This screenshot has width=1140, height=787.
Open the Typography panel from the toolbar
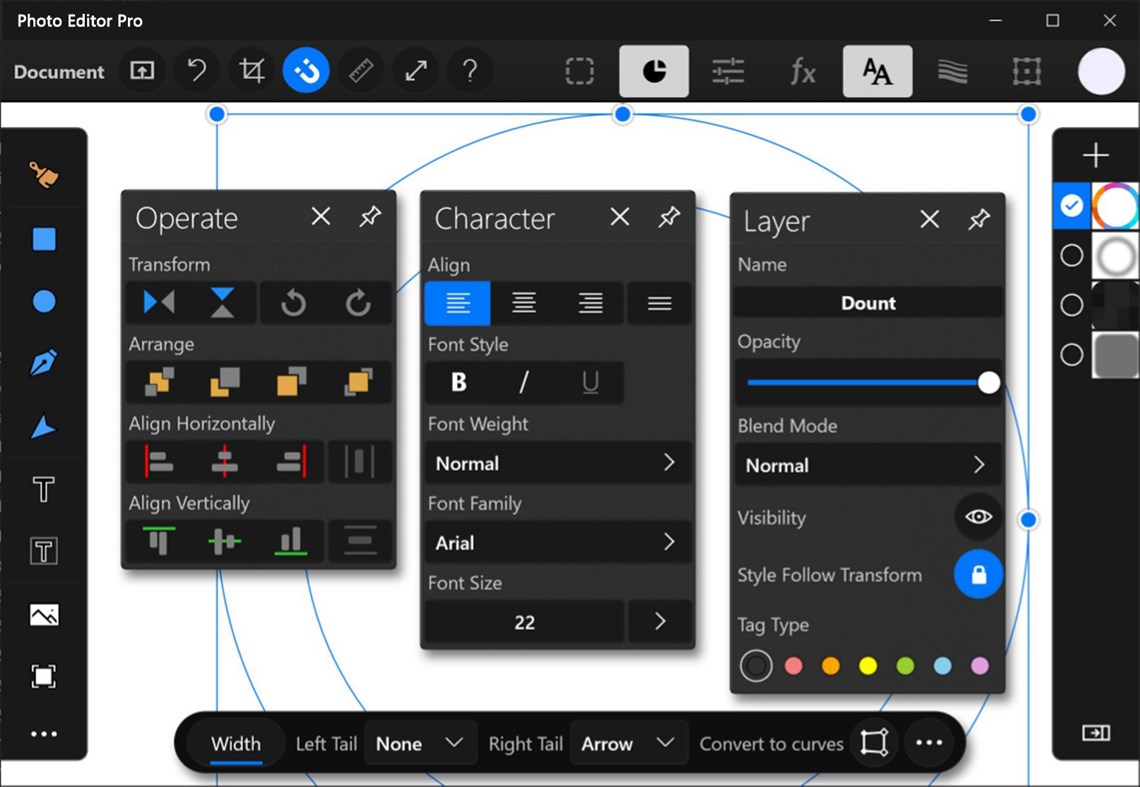pyautogui.click(x=877, y=71)
